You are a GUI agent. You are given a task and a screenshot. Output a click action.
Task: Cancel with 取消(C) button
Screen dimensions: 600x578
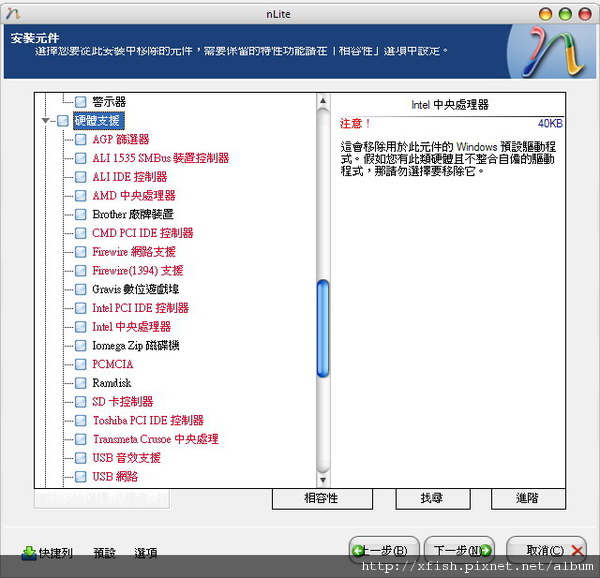(546, 550)
